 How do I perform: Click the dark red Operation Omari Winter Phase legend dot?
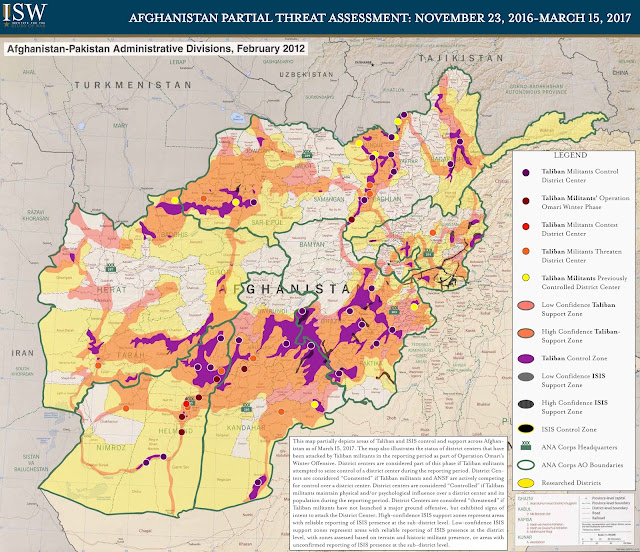pos(526,200)
